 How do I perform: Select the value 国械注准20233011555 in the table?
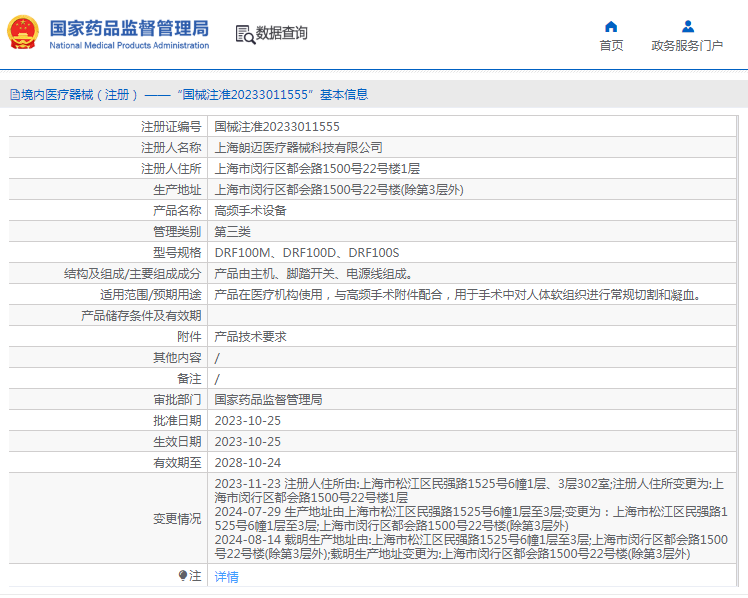(x=277, y=126)
